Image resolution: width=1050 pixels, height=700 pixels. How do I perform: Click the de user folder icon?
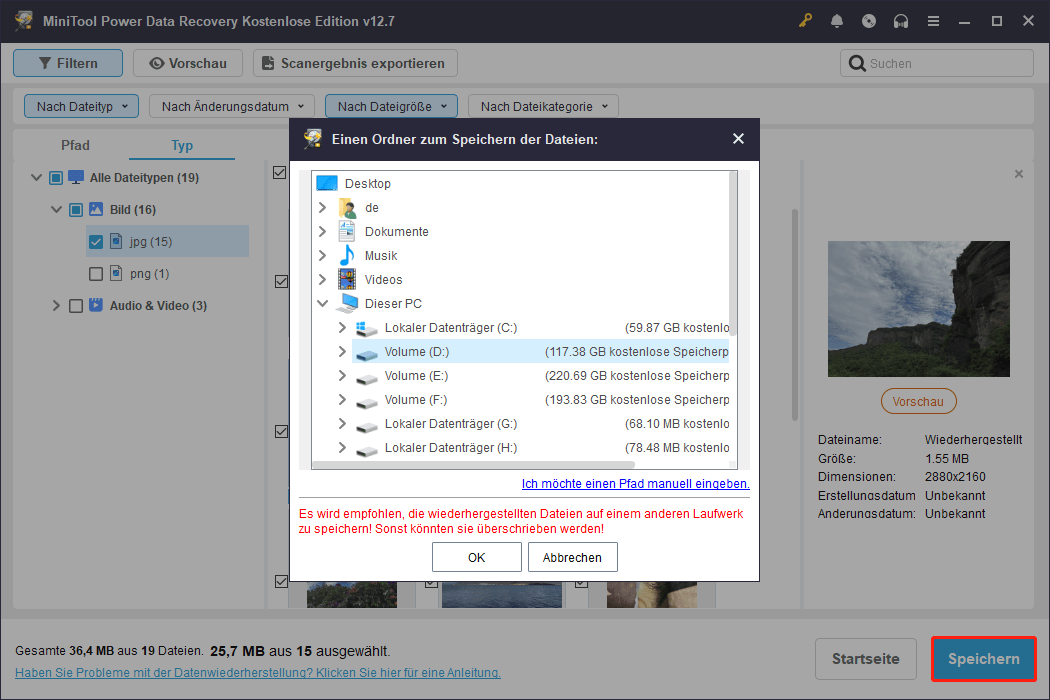pyautogui.click(x=347, y=208)
